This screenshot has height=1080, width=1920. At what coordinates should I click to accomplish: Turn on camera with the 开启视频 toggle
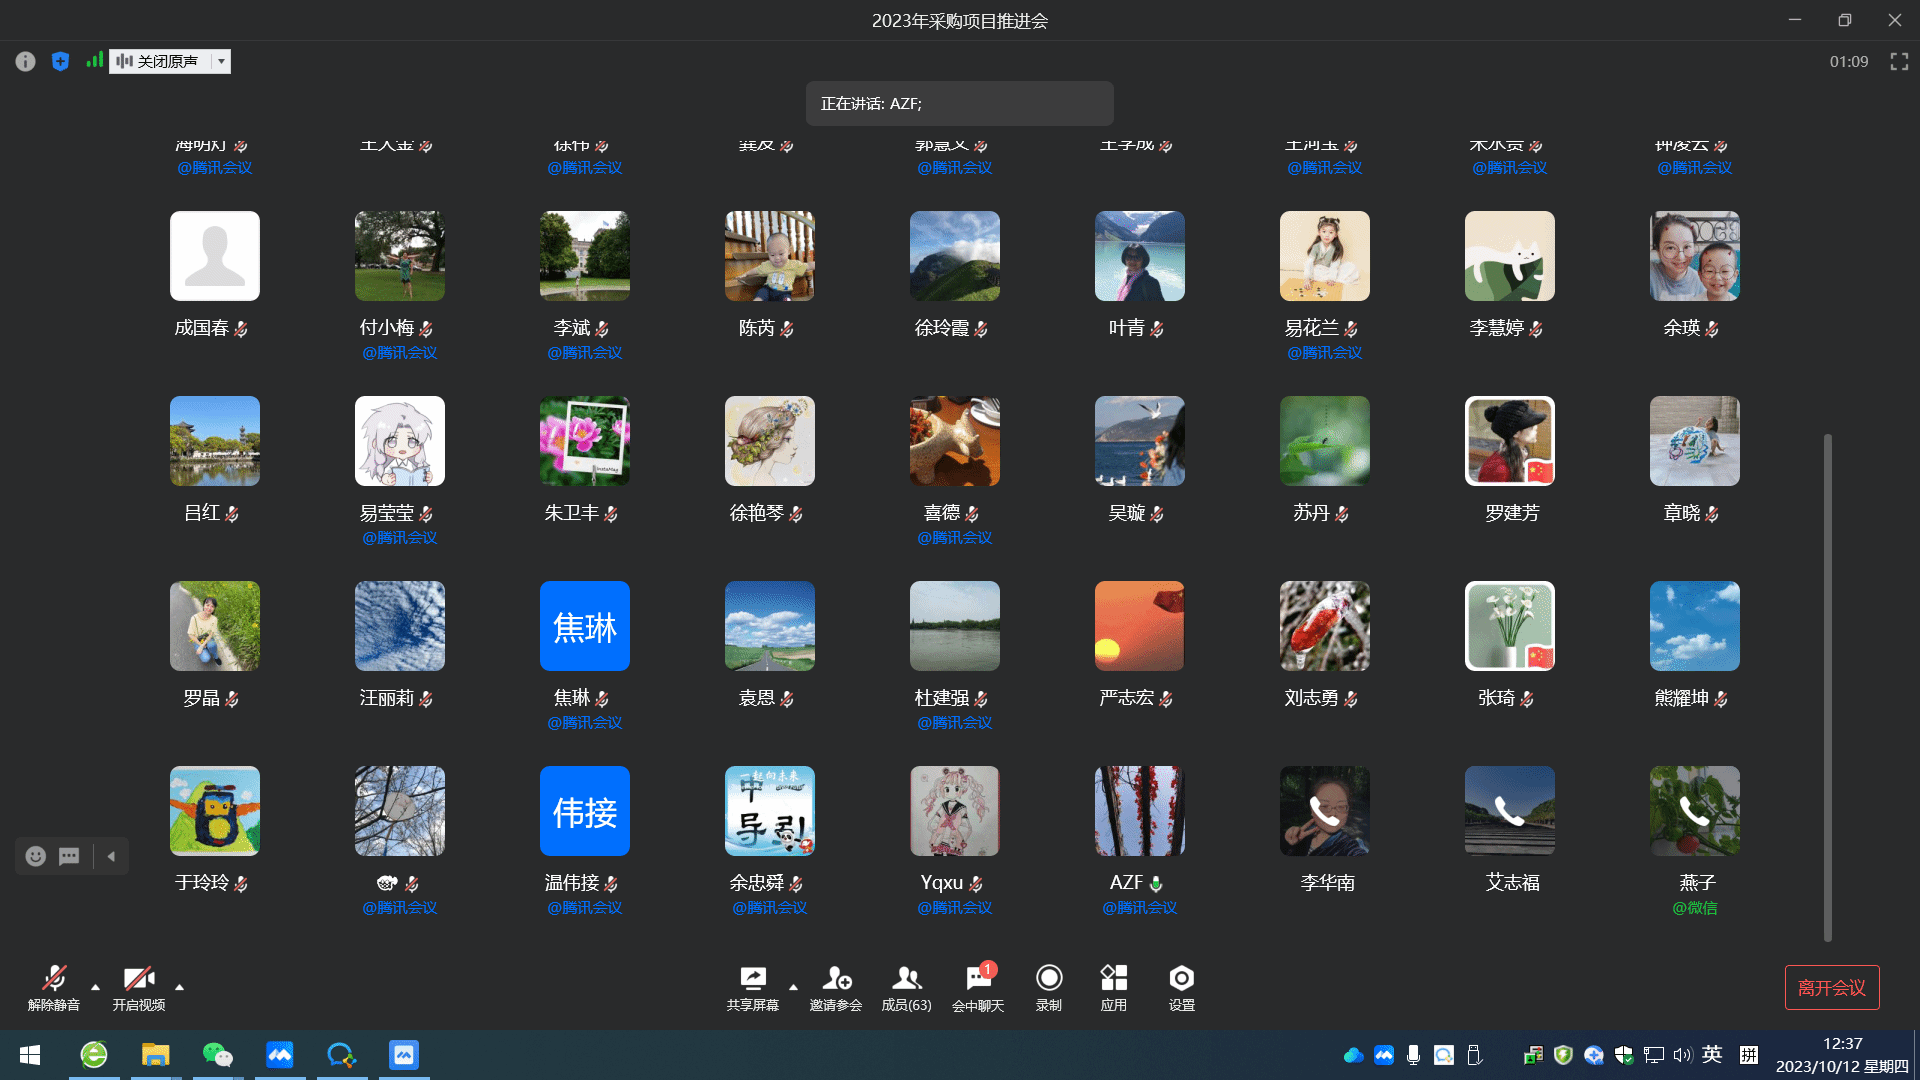pyautogui.click(x=138, y=987)
